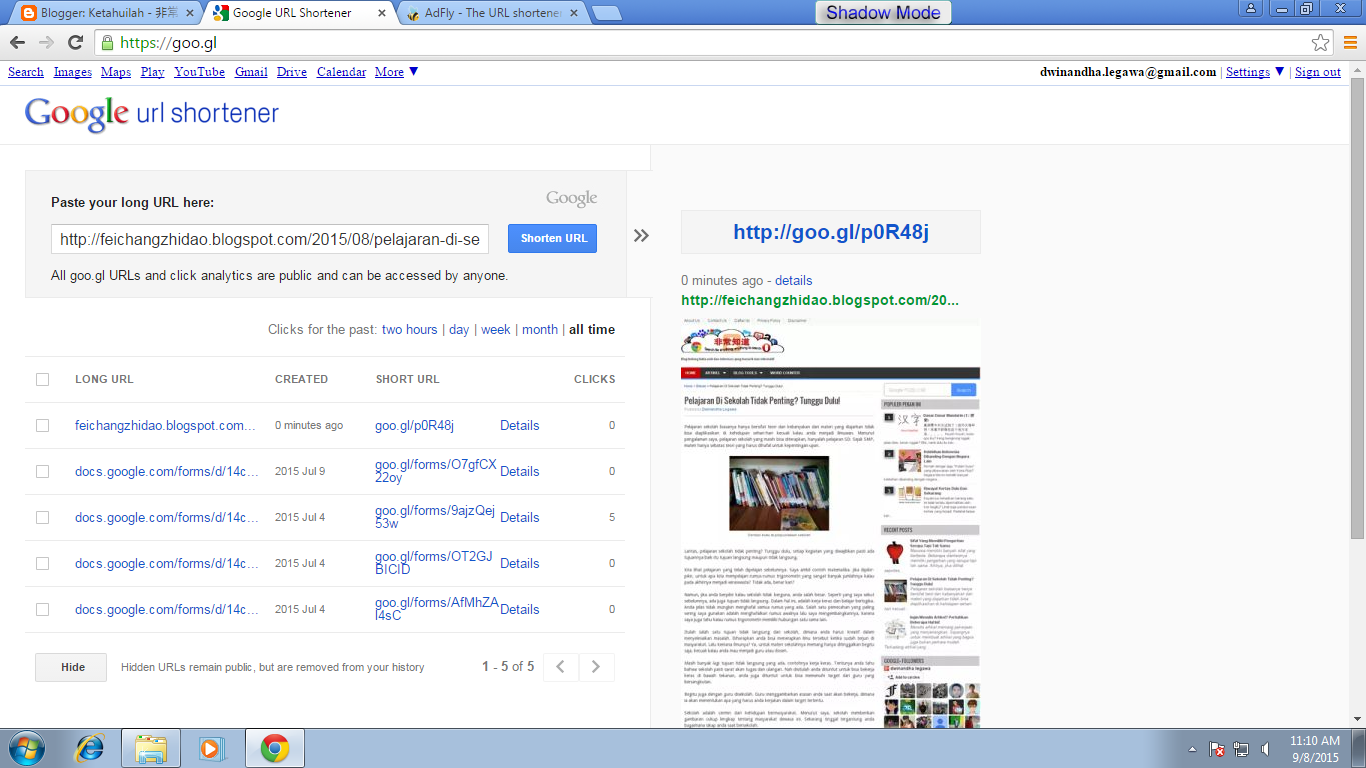Select the checkbox for the goo.gl/forms/AfMhZAl4sC row
Image resolution: width=1366 pixels, height=768 pixels.
tap(42, 609)
